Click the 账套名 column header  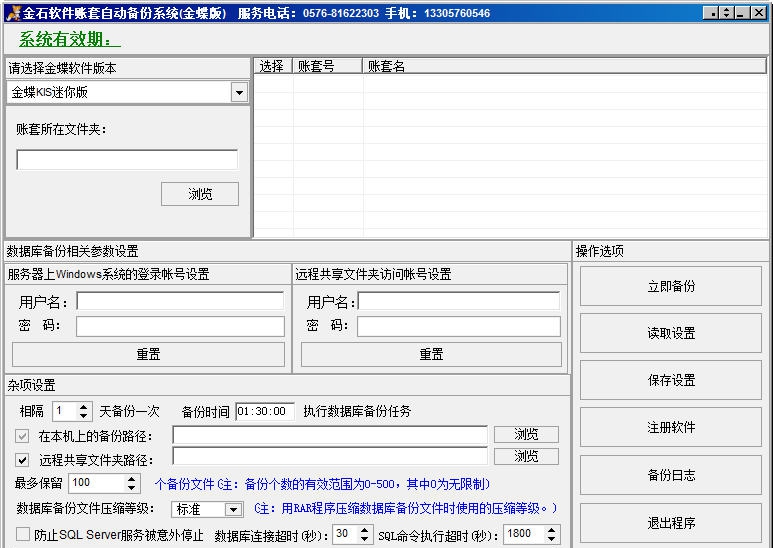386,66
